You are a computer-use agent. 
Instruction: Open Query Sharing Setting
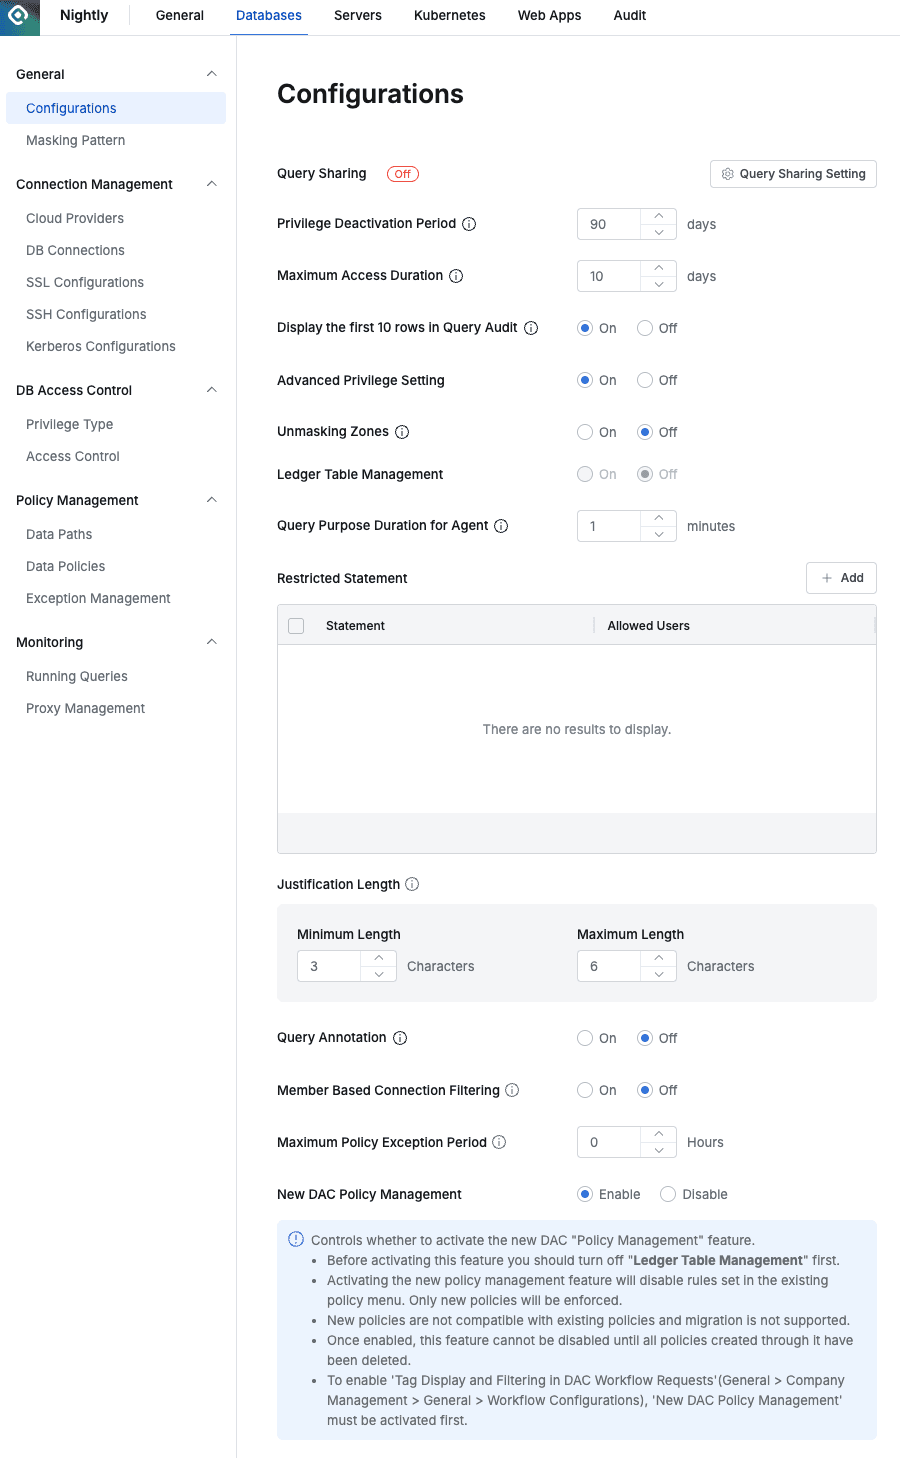793,174
